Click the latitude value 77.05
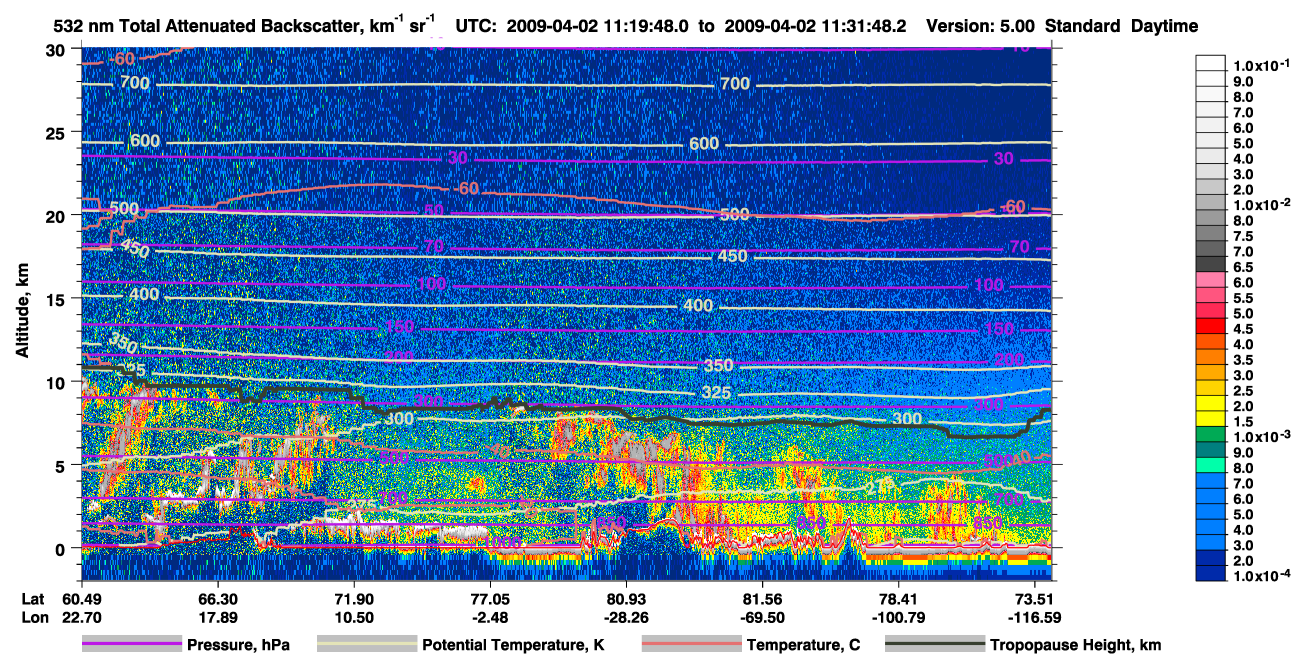This screenshot has width=1300, height=667. [490, 599]
